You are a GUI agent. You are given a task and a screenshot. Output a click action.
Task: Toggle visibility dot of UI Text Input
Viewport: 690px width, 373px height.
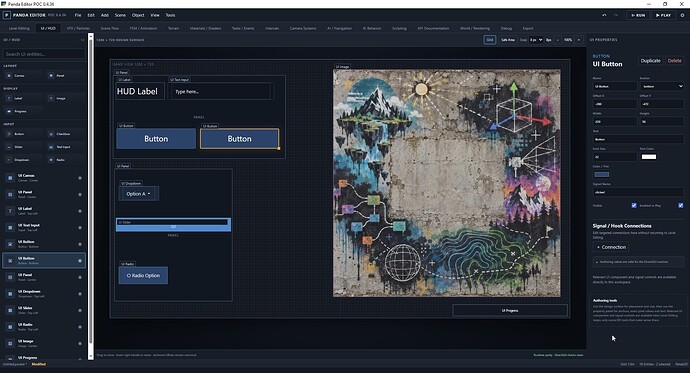(80, 228)
